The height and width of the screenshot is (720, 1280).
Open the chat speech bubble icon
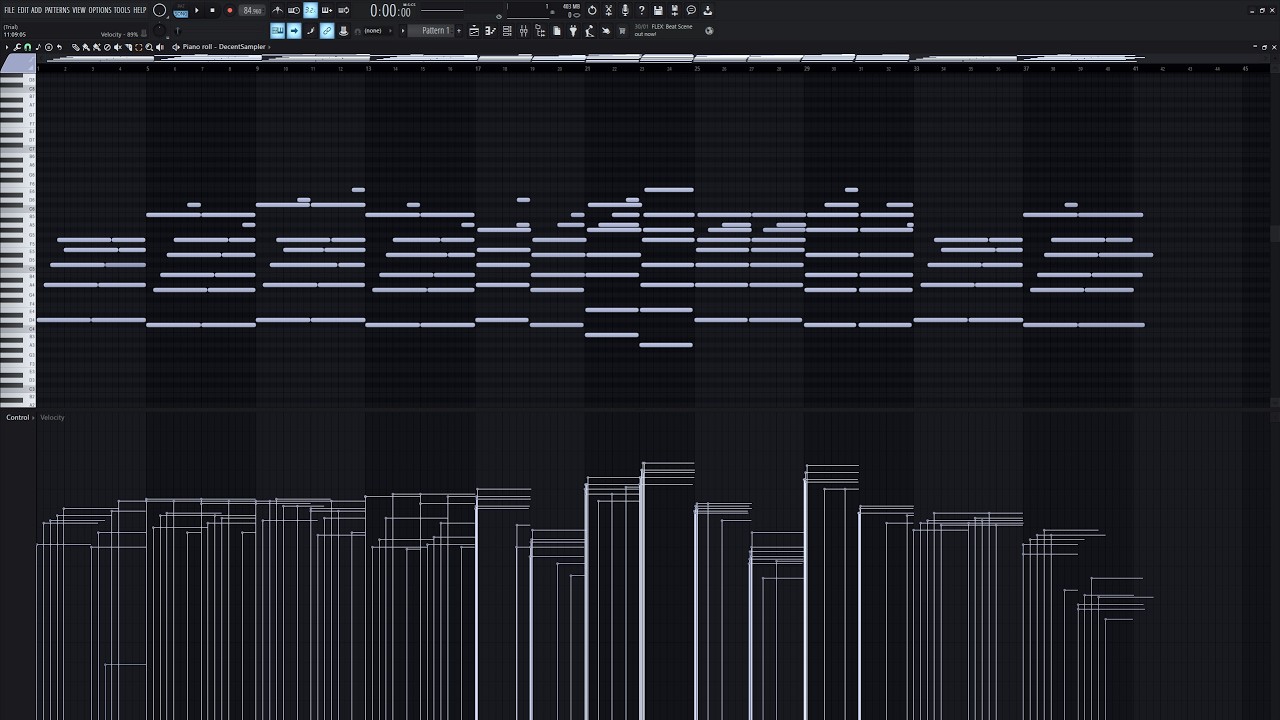point(691,10)
